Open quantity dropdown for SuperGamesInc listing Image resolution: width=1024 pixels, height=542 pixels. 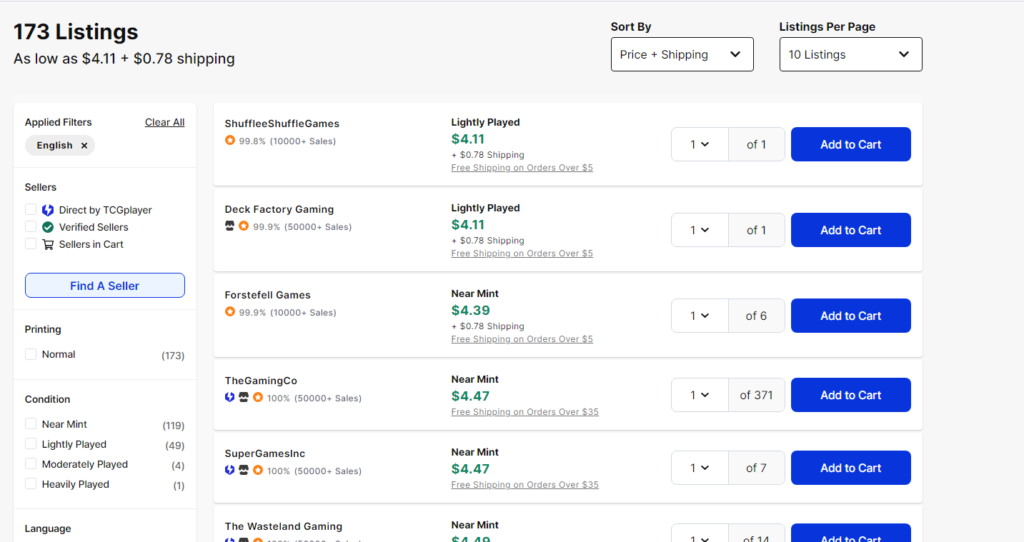click(x=699, y=468)
